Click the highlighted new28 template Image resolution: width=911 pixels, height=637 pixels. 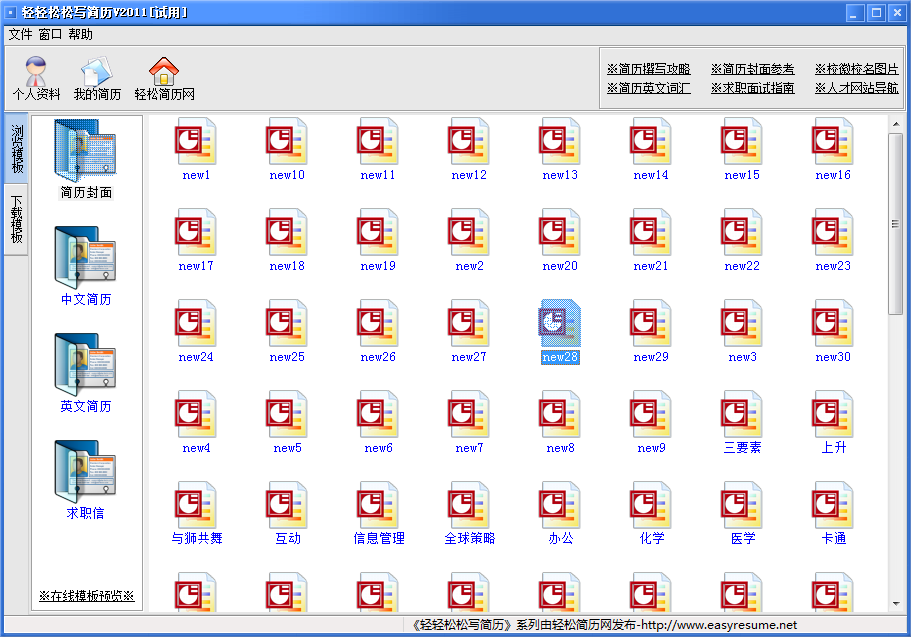coord(560,325)
